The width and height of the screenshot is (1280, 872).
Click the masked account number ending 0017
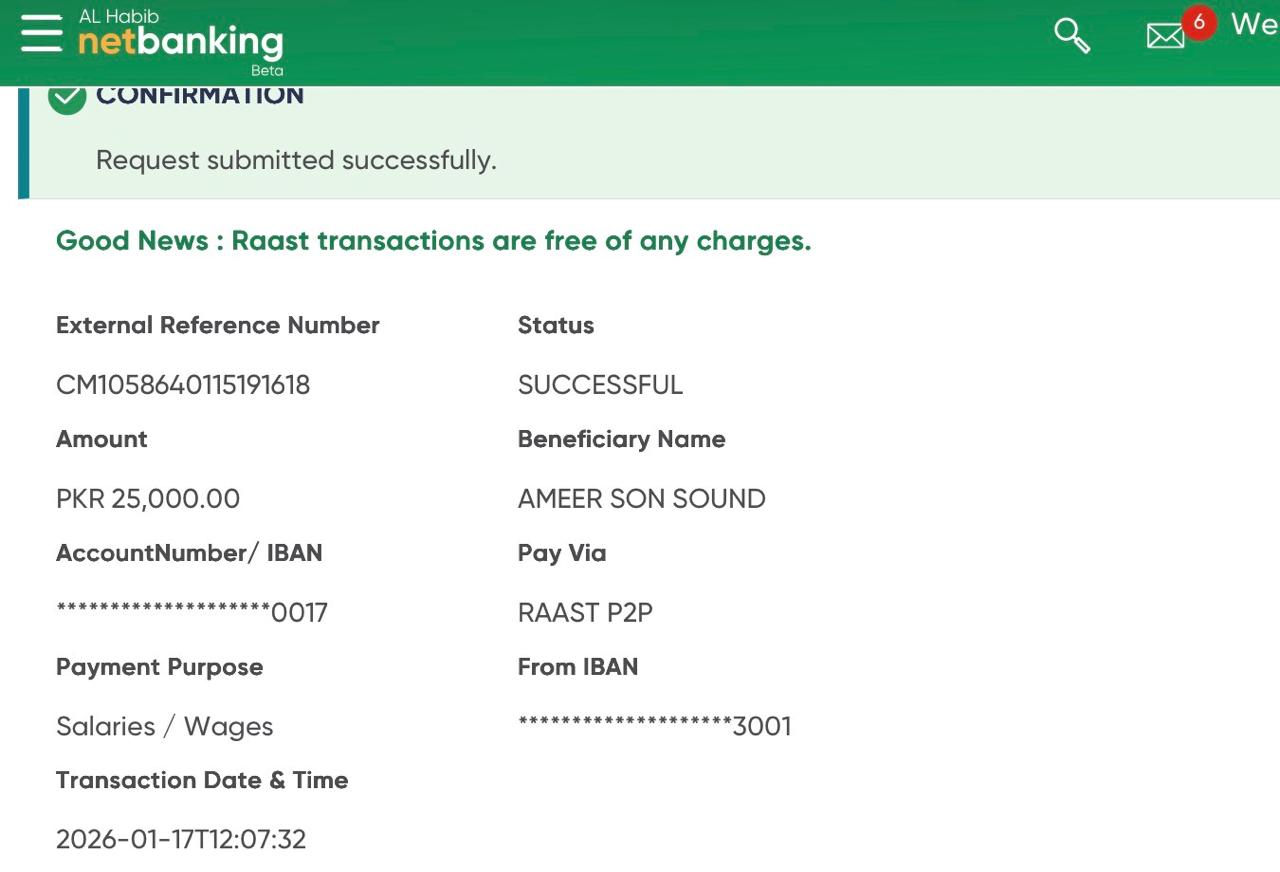(x=192, y=612)
